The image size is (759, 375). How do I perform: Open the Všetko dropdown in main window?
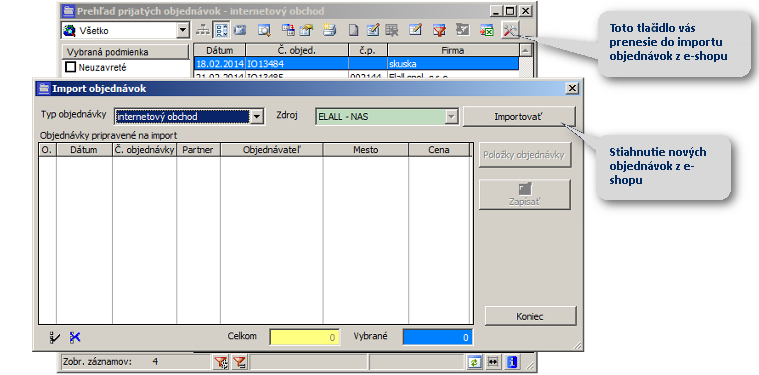click(x=182, y=30)
